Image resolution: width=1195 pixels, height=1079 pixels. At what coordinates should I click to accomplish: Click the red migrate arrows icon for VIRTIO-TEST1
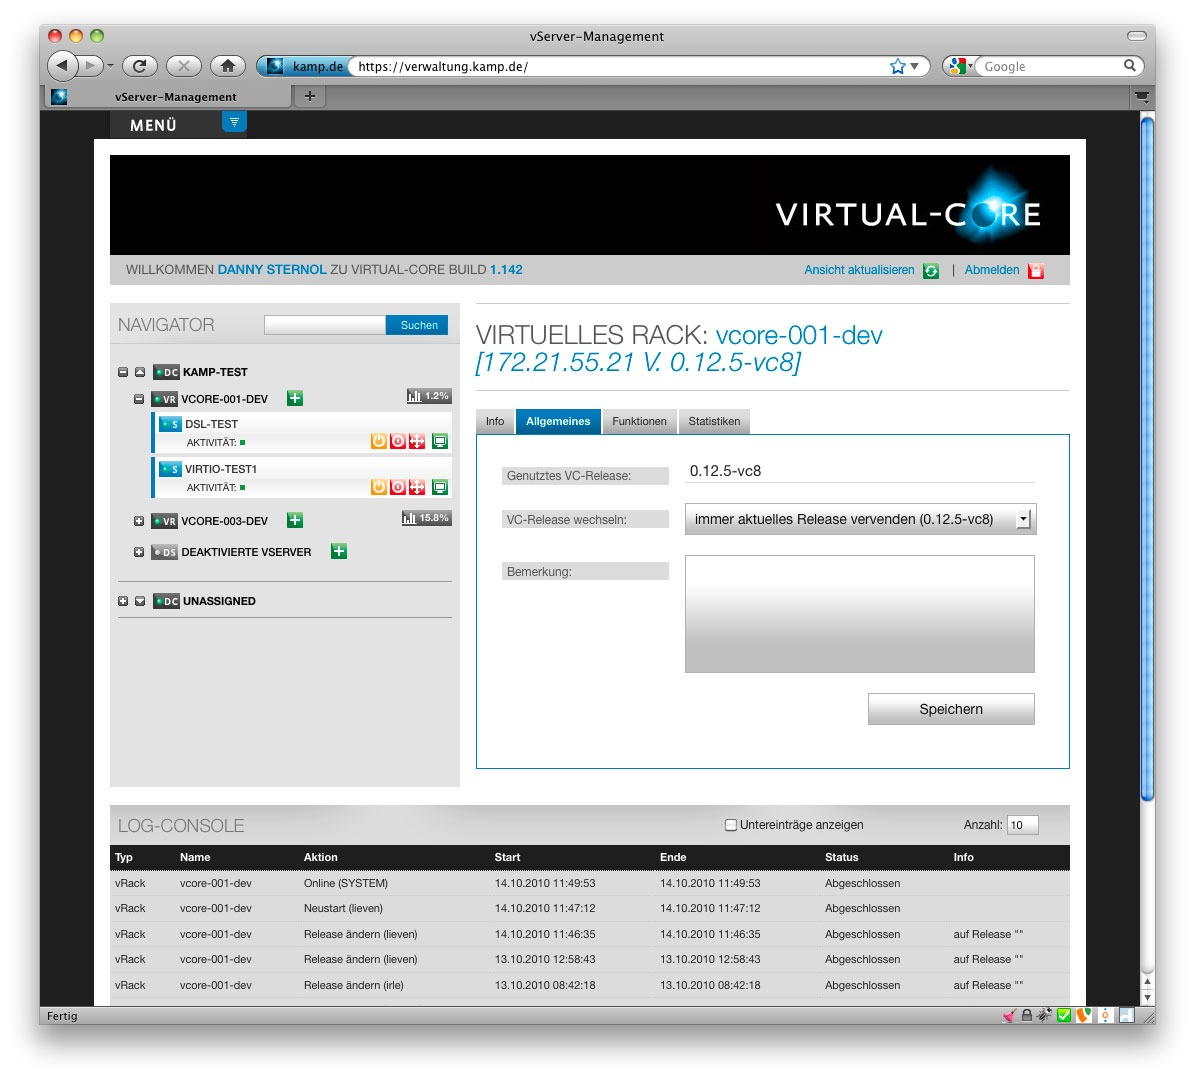pyautogui.click(x=418, y=487)
